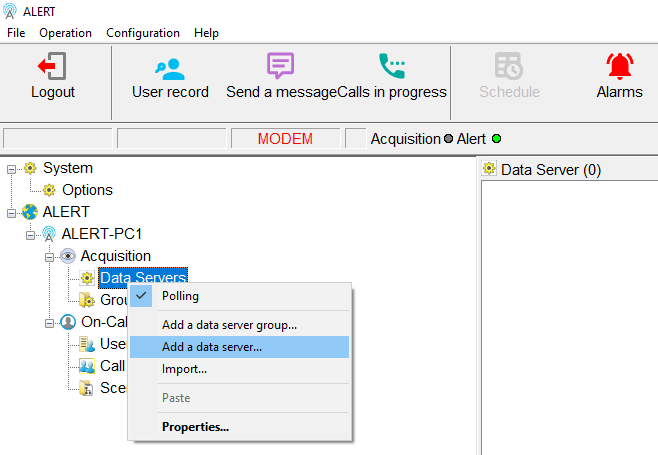The height and width of the screenshot is (455, 658).
Task: Open Properties from context menu
Action: 195,427
